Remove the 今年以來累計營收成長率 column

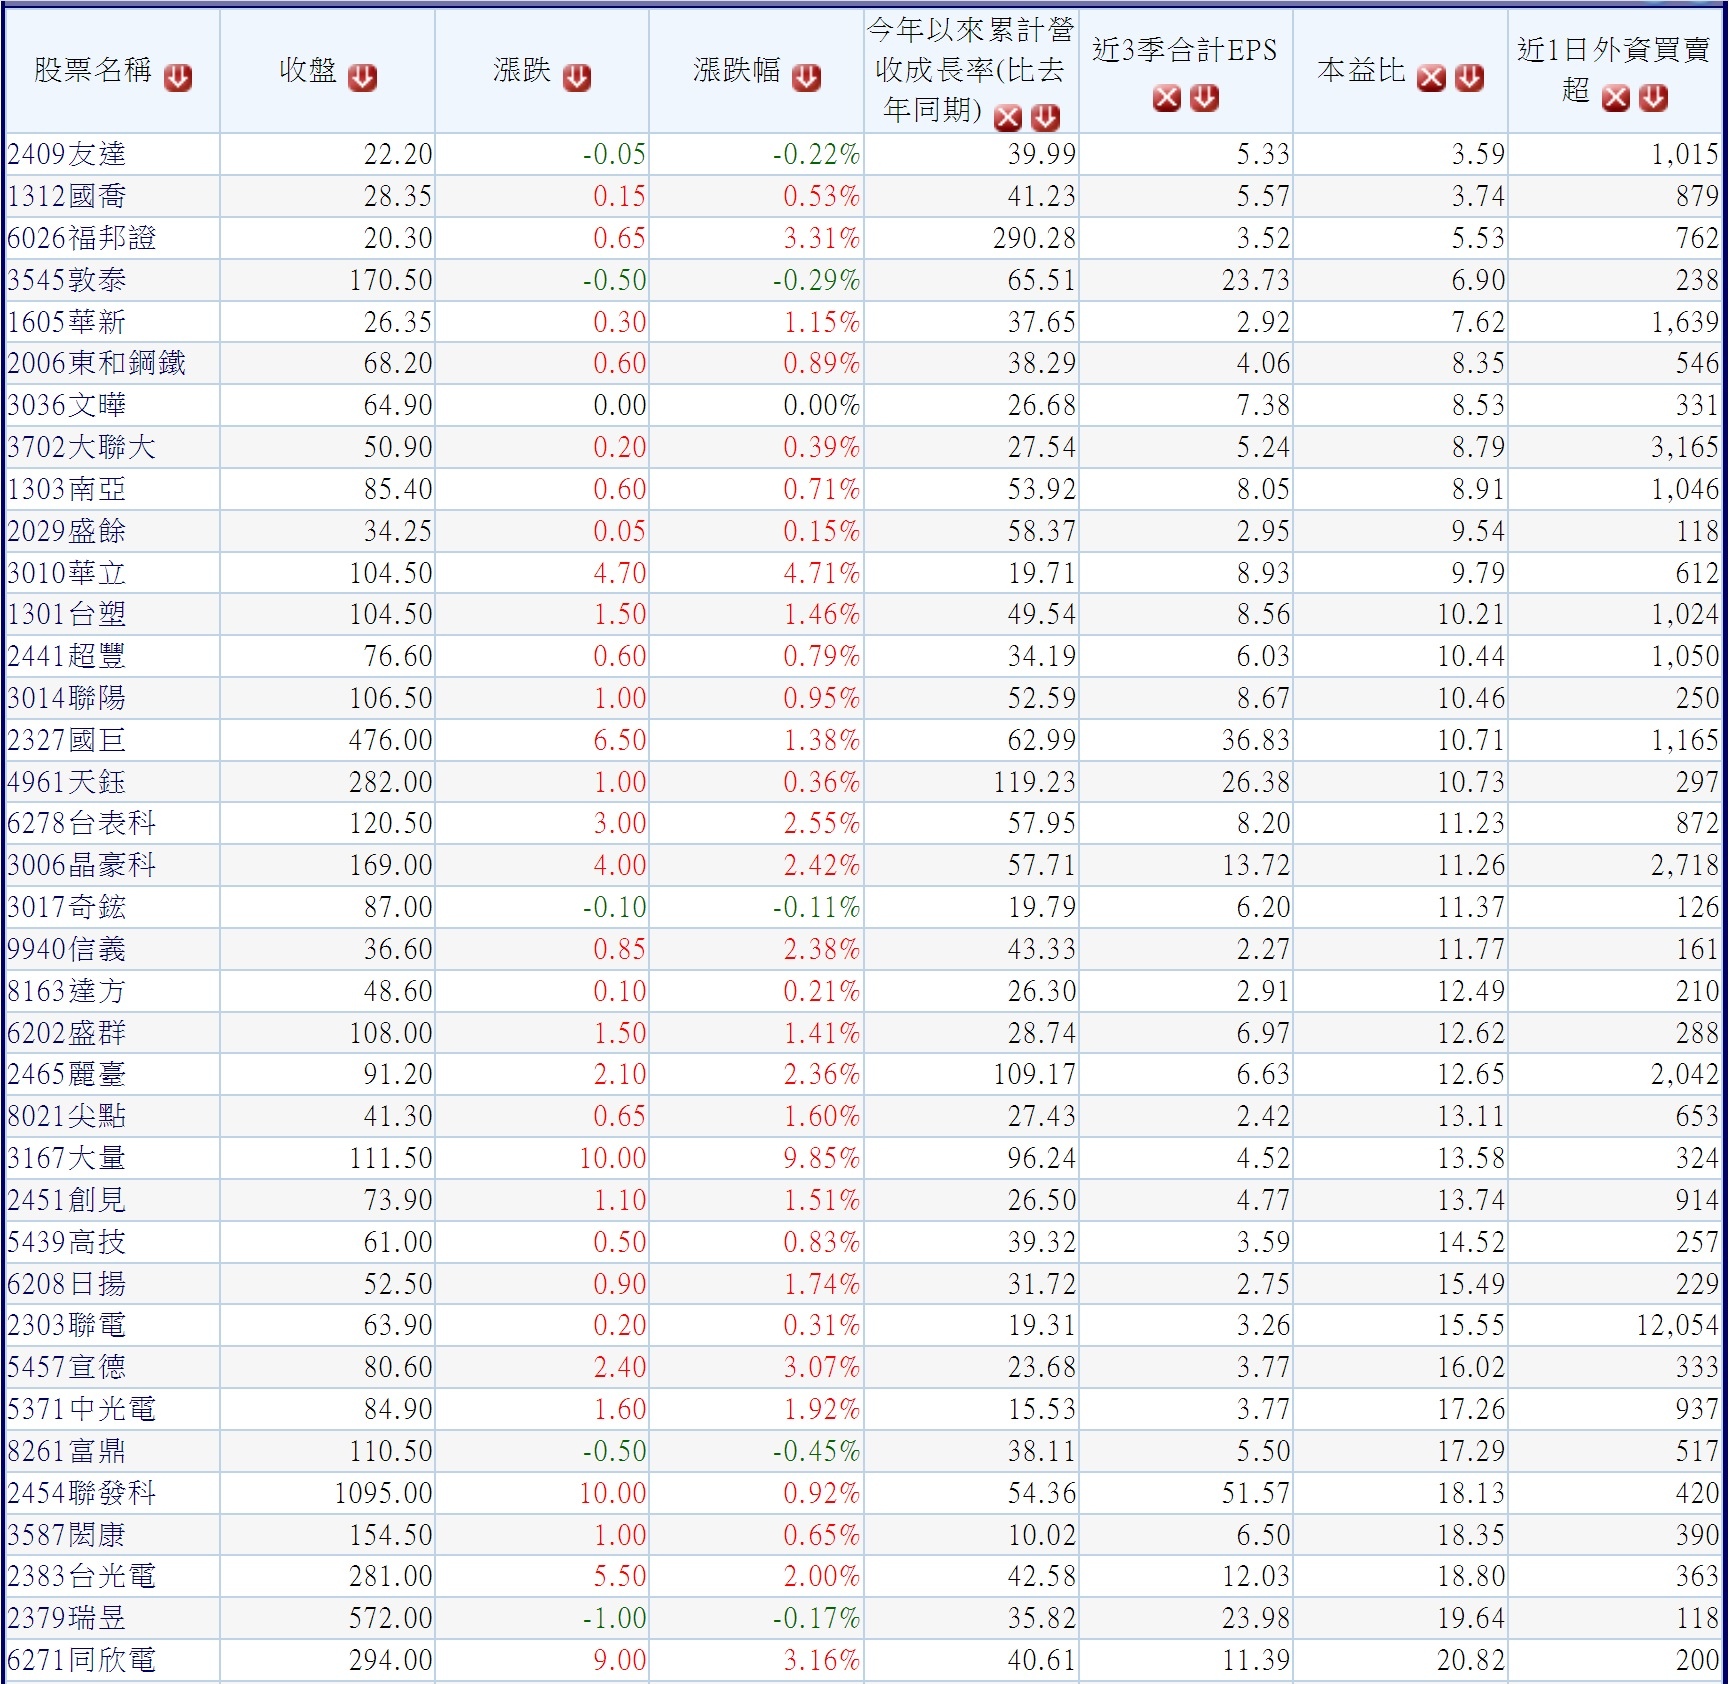click(1008, 118)
